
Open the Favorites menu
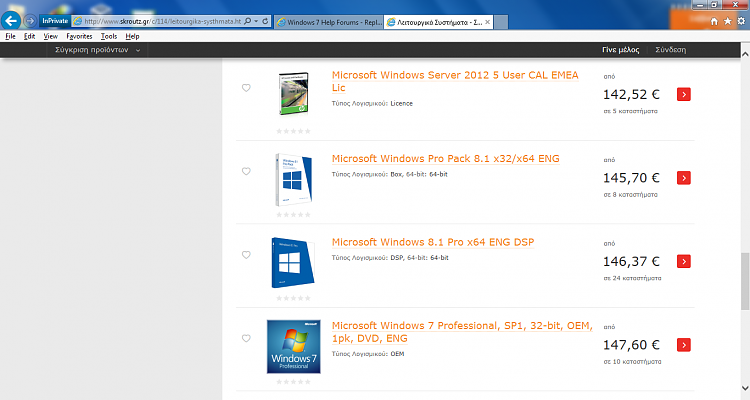pos(79,36)
